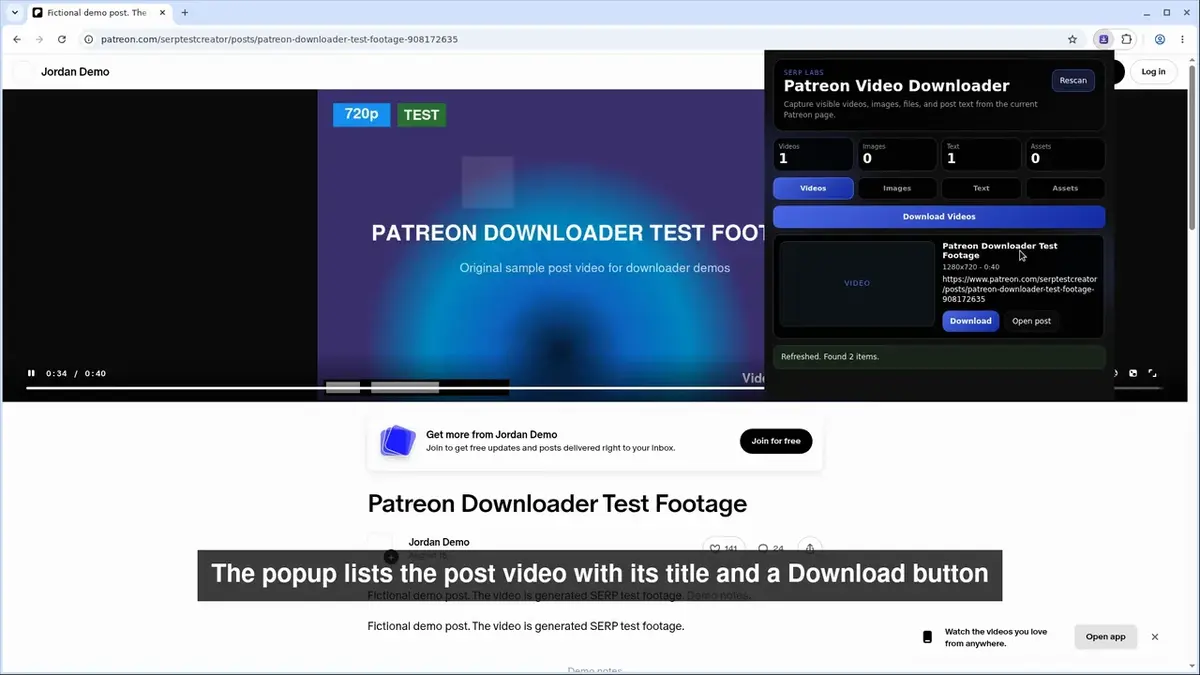Toggle picture-in-picture on the video
This screenshot has width=1200, height=675.
(x=1133, y=373)
